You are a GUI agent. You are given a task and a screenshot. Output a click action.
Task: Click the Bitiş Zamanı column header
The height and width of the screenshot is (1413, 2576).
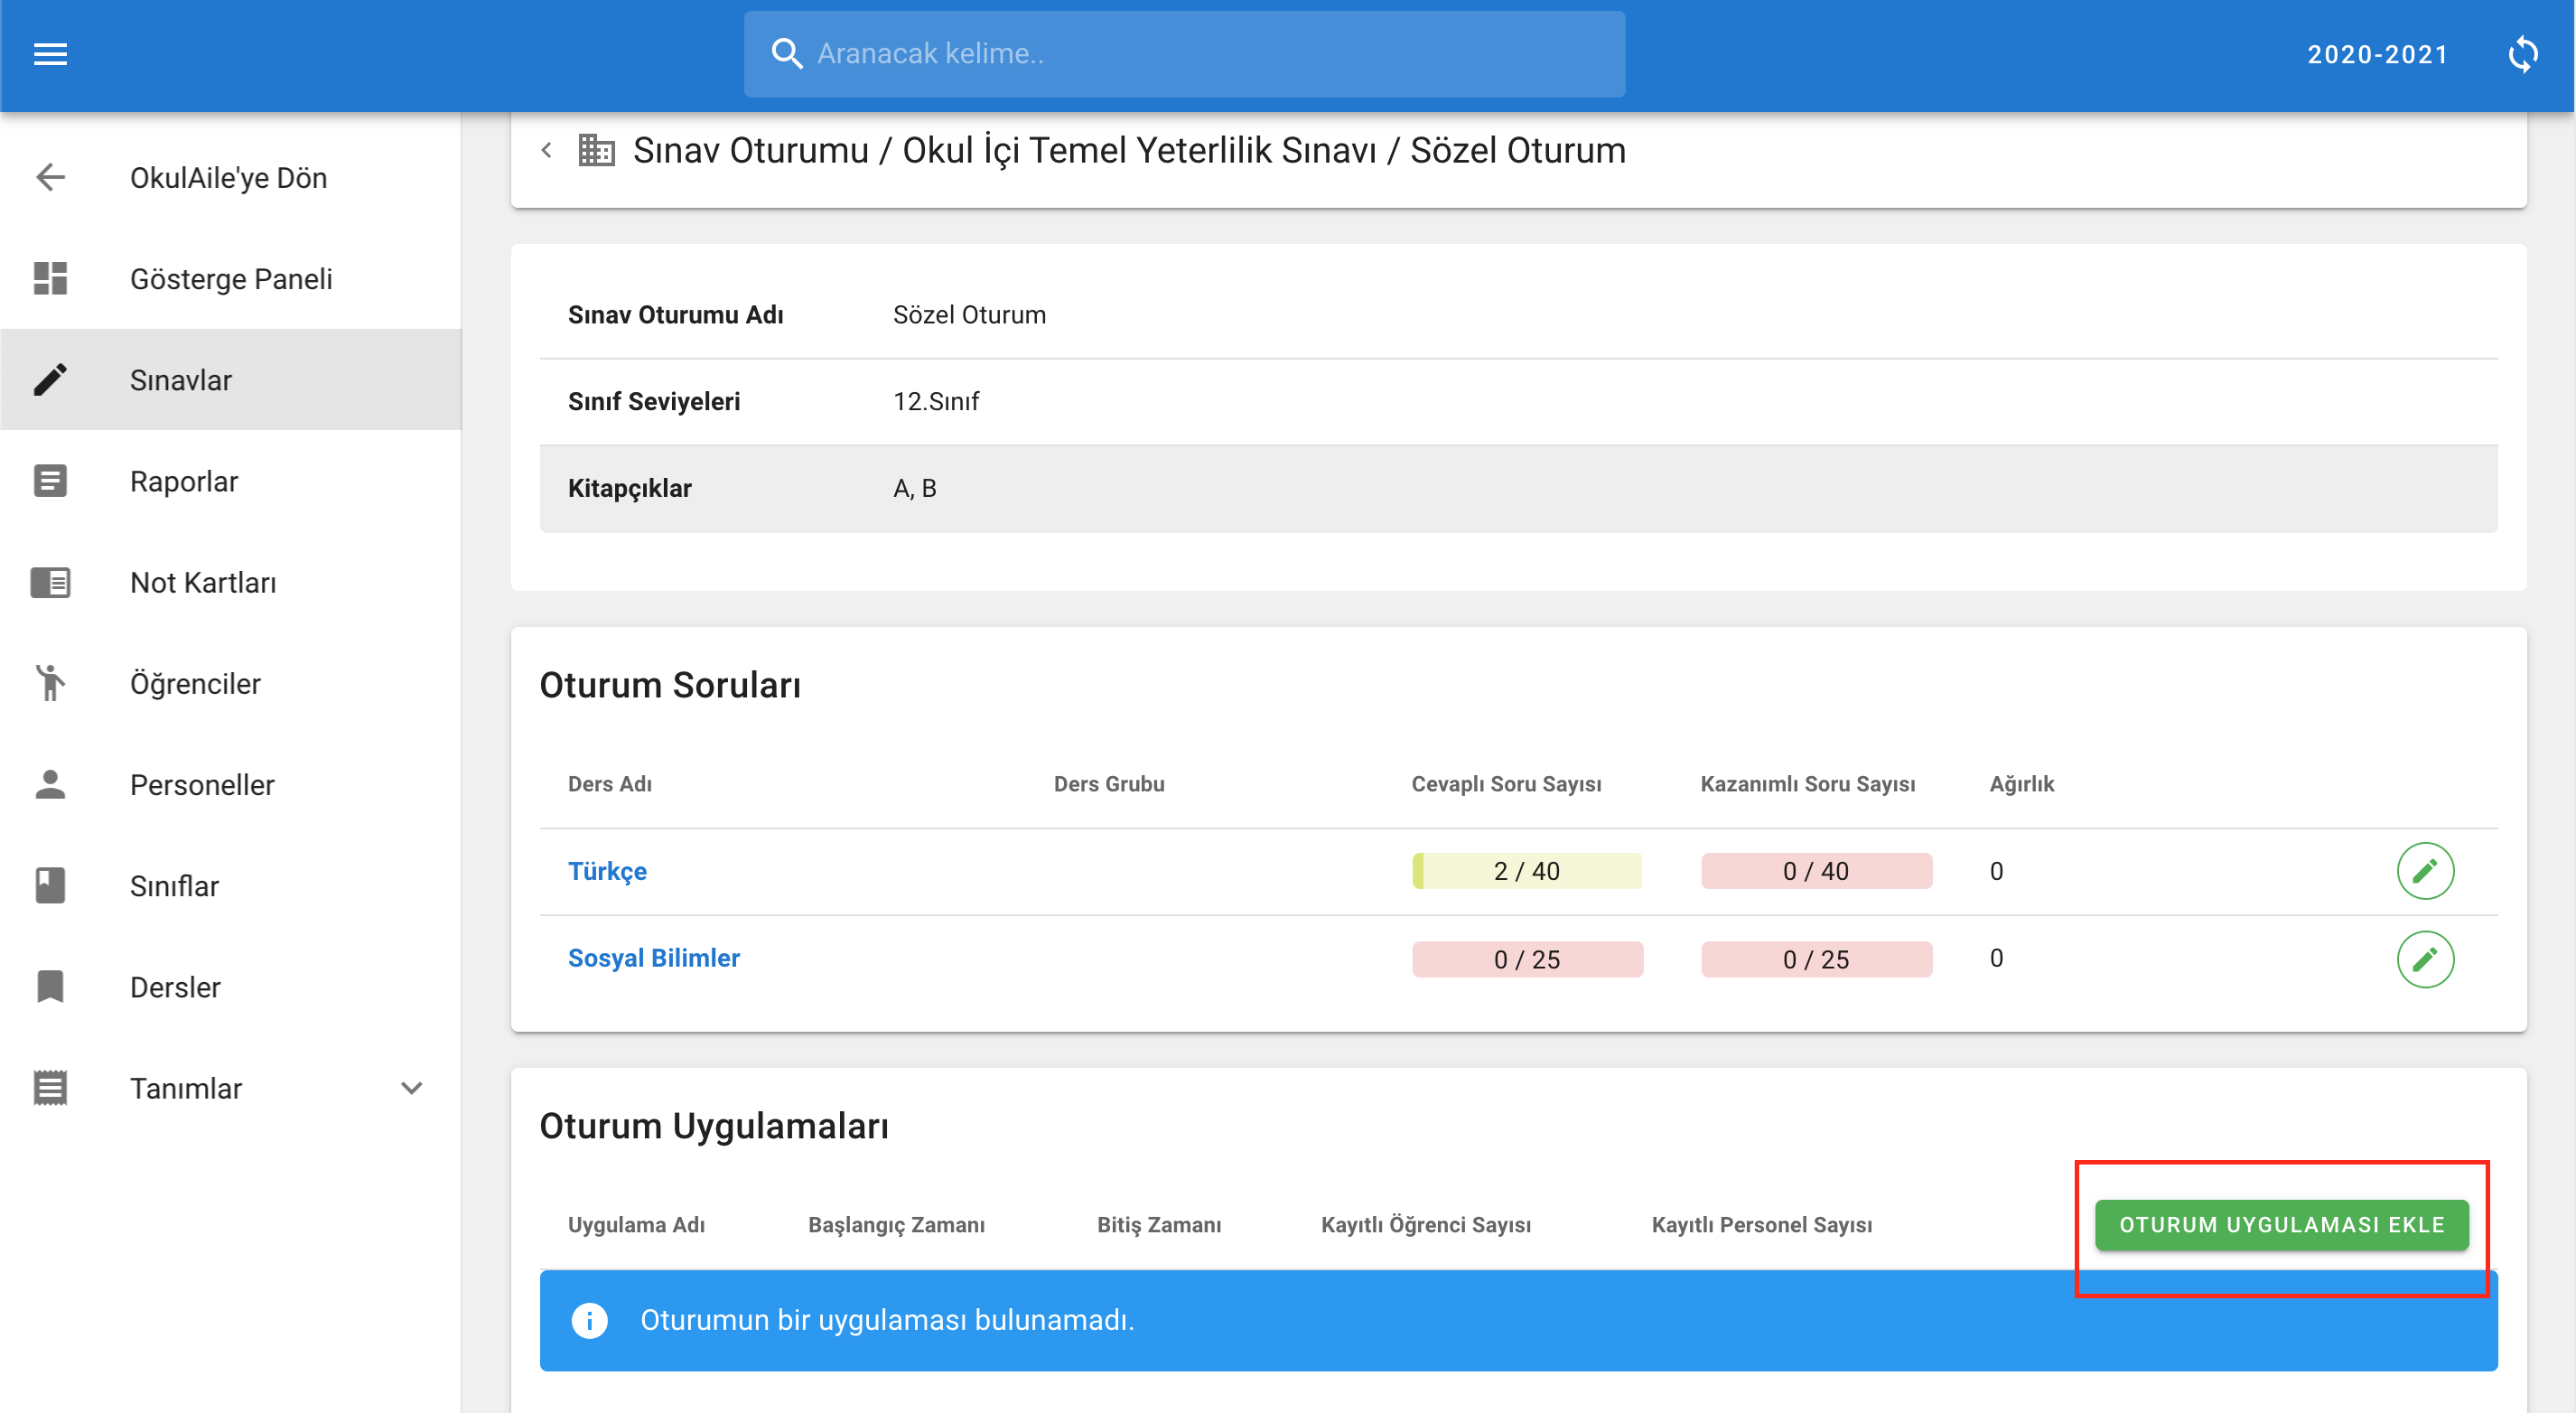coord(1159,1225)
